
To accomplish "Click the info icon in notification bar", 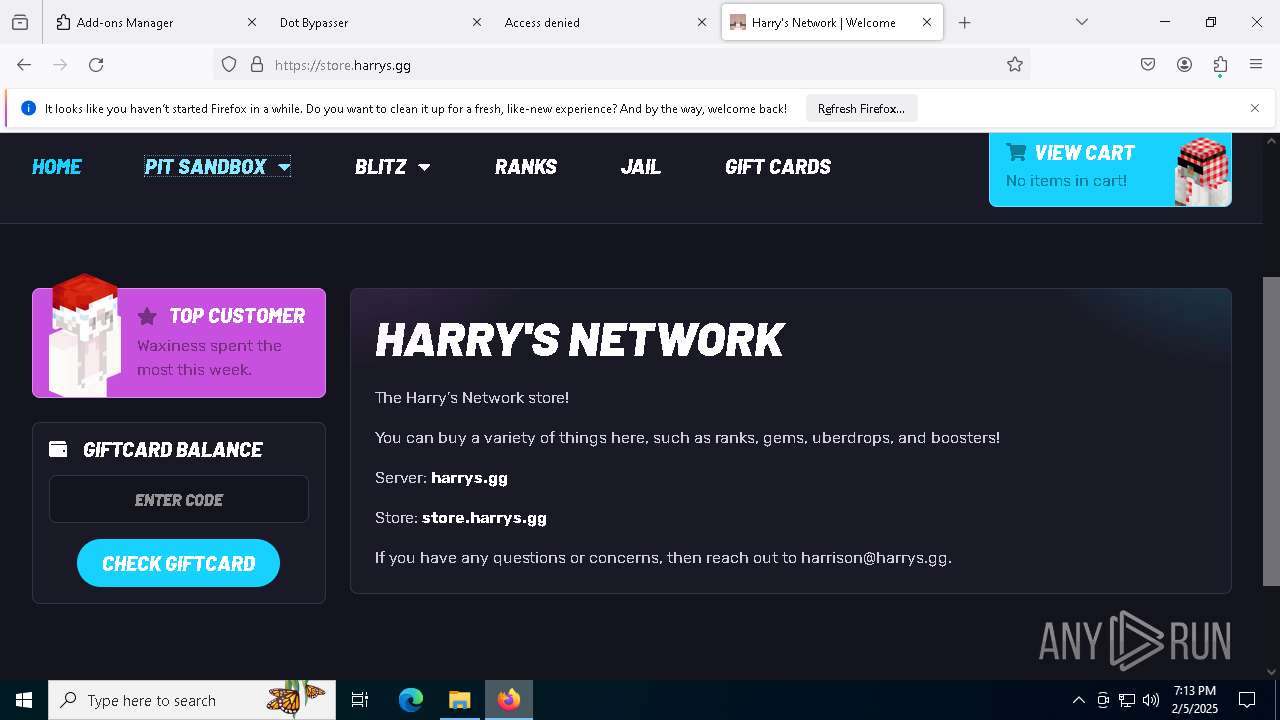I will coord(28,108).
